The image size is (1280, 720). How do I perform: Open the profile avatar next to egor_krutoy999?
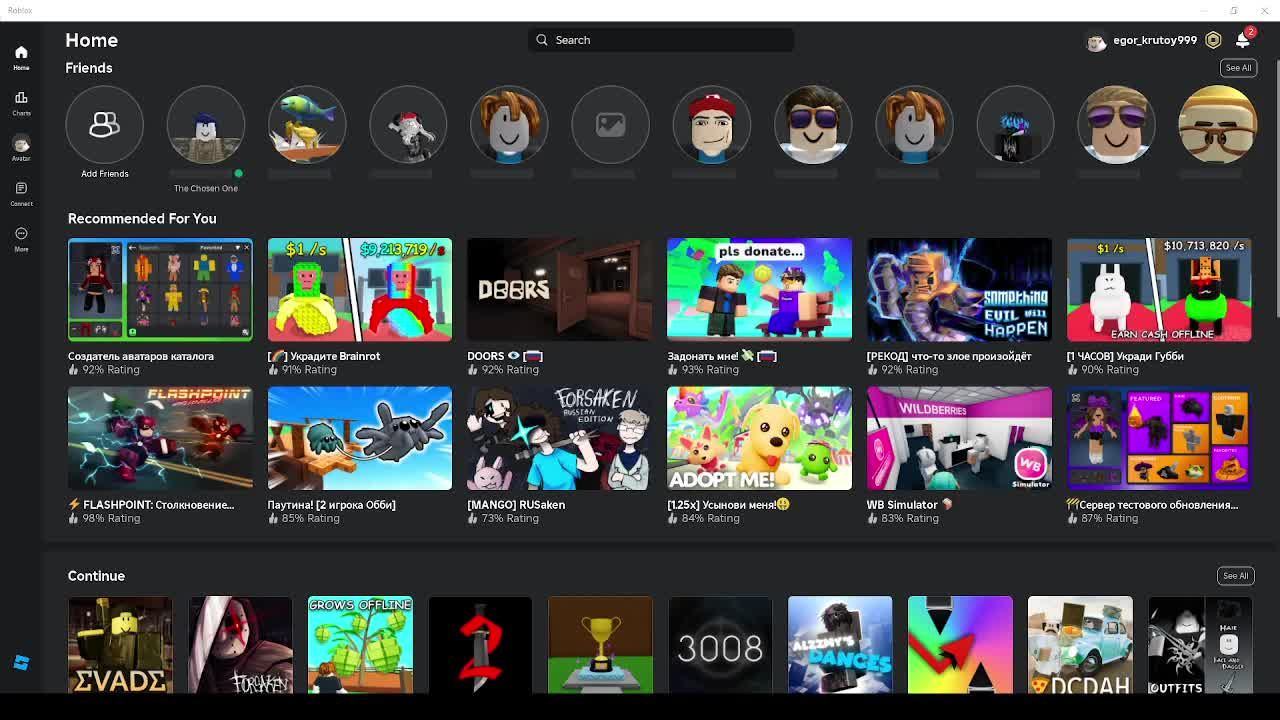[1096, 40]
